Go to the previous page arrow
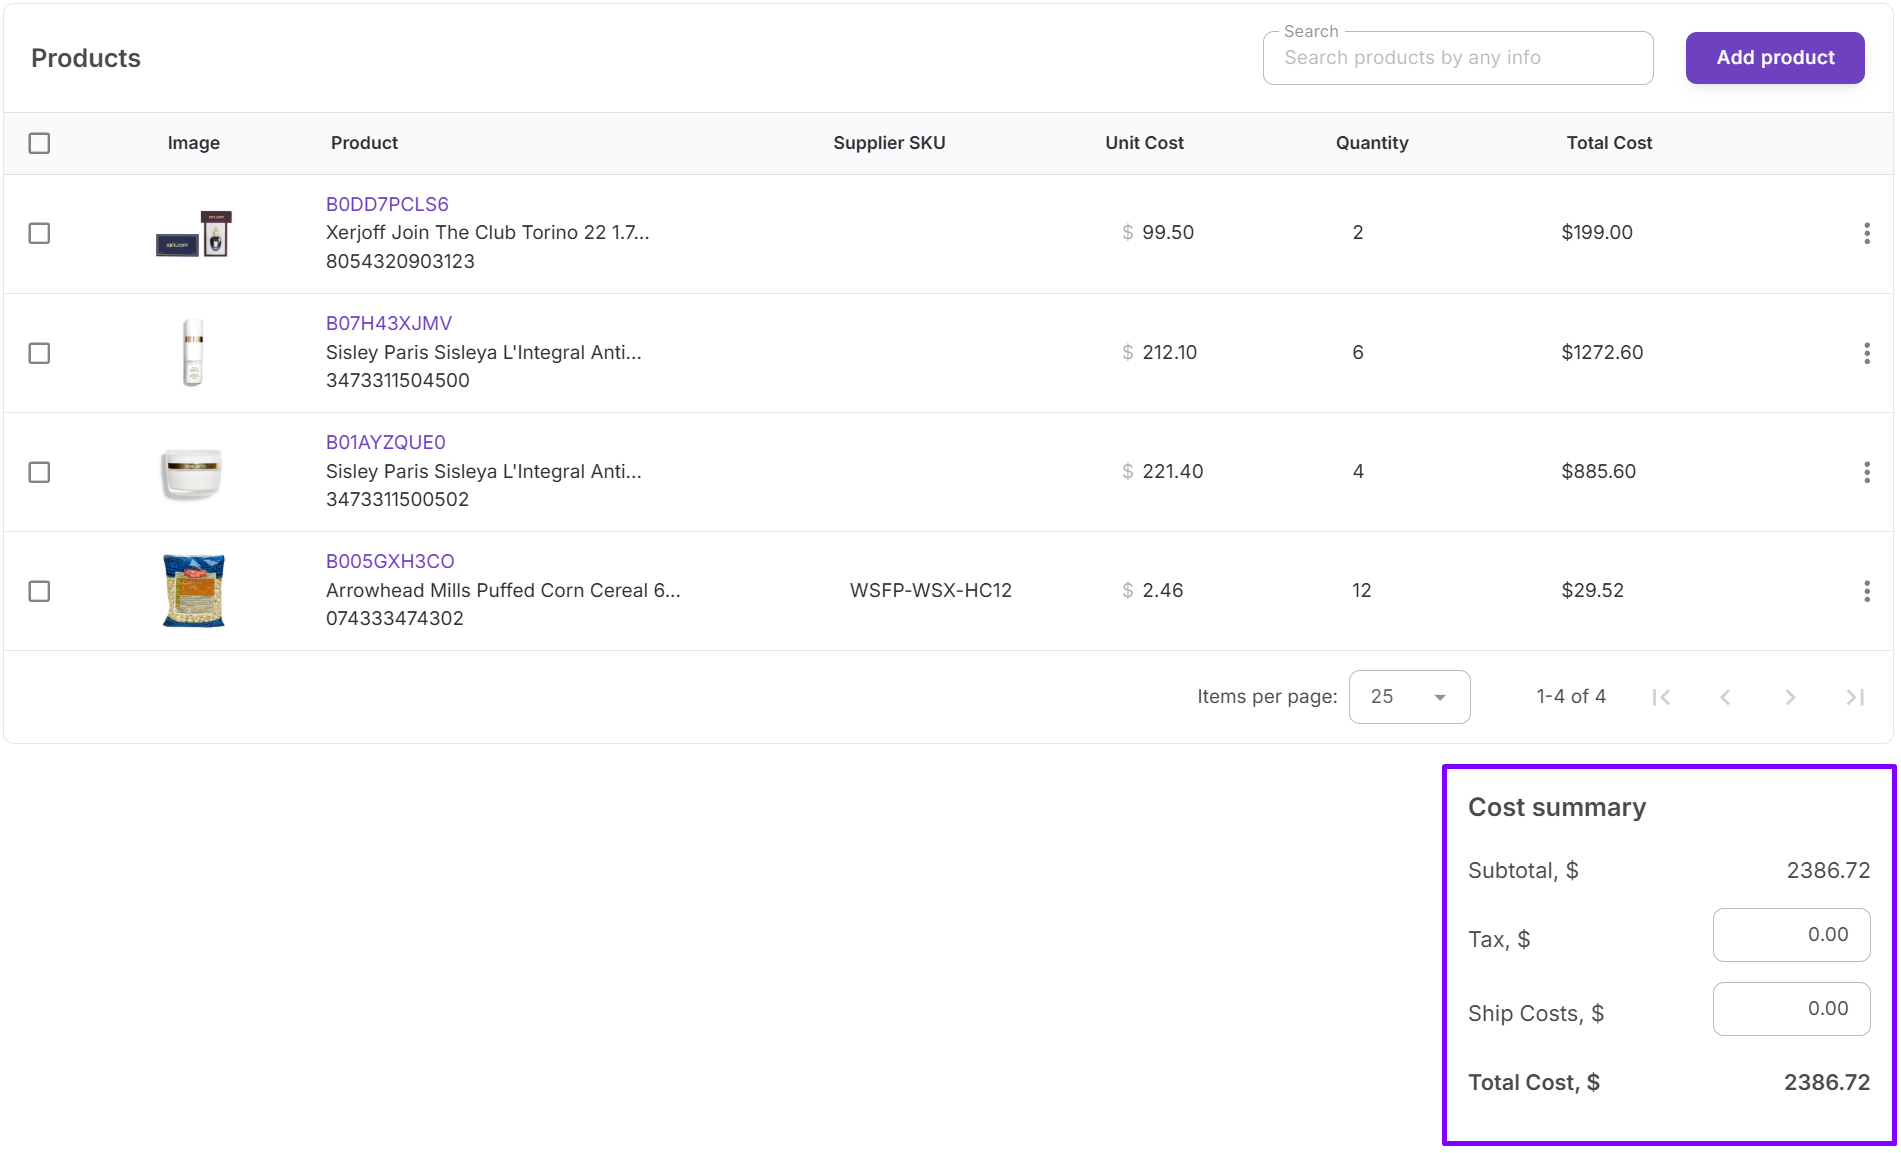This screenshot has width=1901, height=1153. tap(1725, 697)
